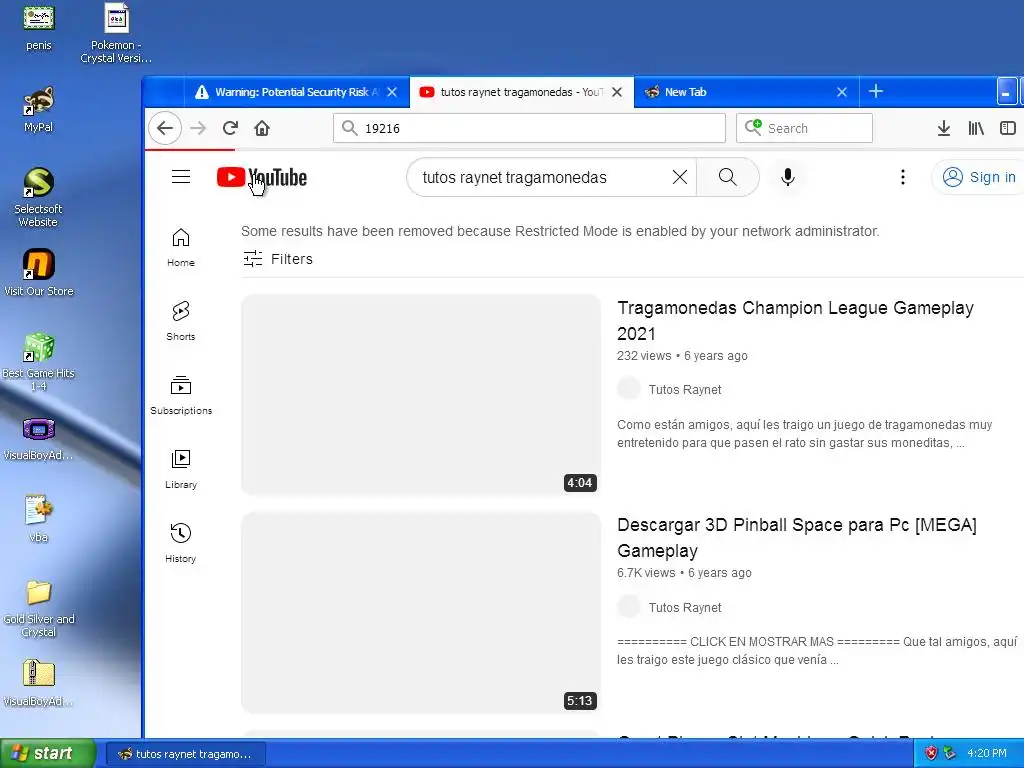Viewport: 1024px width, 768px height.
Task: Reload the current page
Action: click(x=230, y=128)
